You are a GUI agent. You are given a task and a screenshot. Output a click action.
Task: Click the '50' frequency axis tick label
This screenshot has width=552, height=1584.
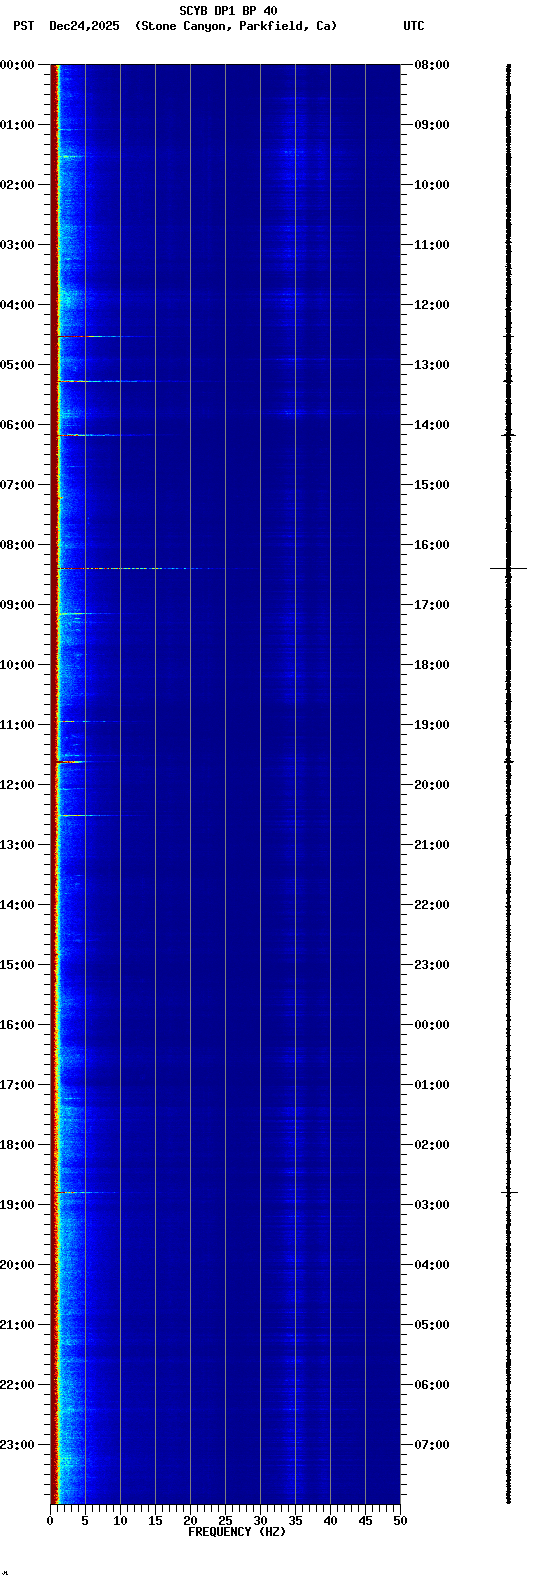point(400,1521)
